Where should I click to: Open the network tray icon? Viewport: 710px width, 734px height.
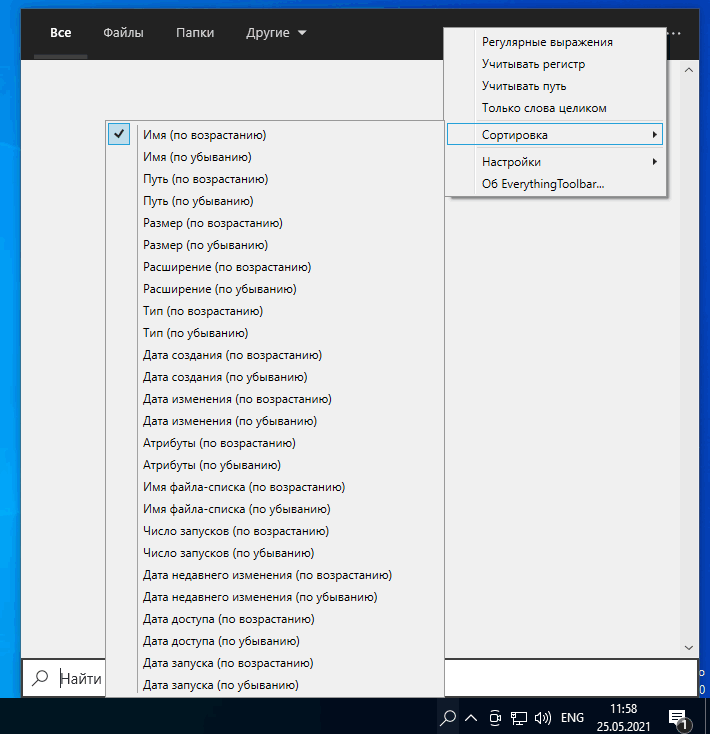(x=518, y=718)
